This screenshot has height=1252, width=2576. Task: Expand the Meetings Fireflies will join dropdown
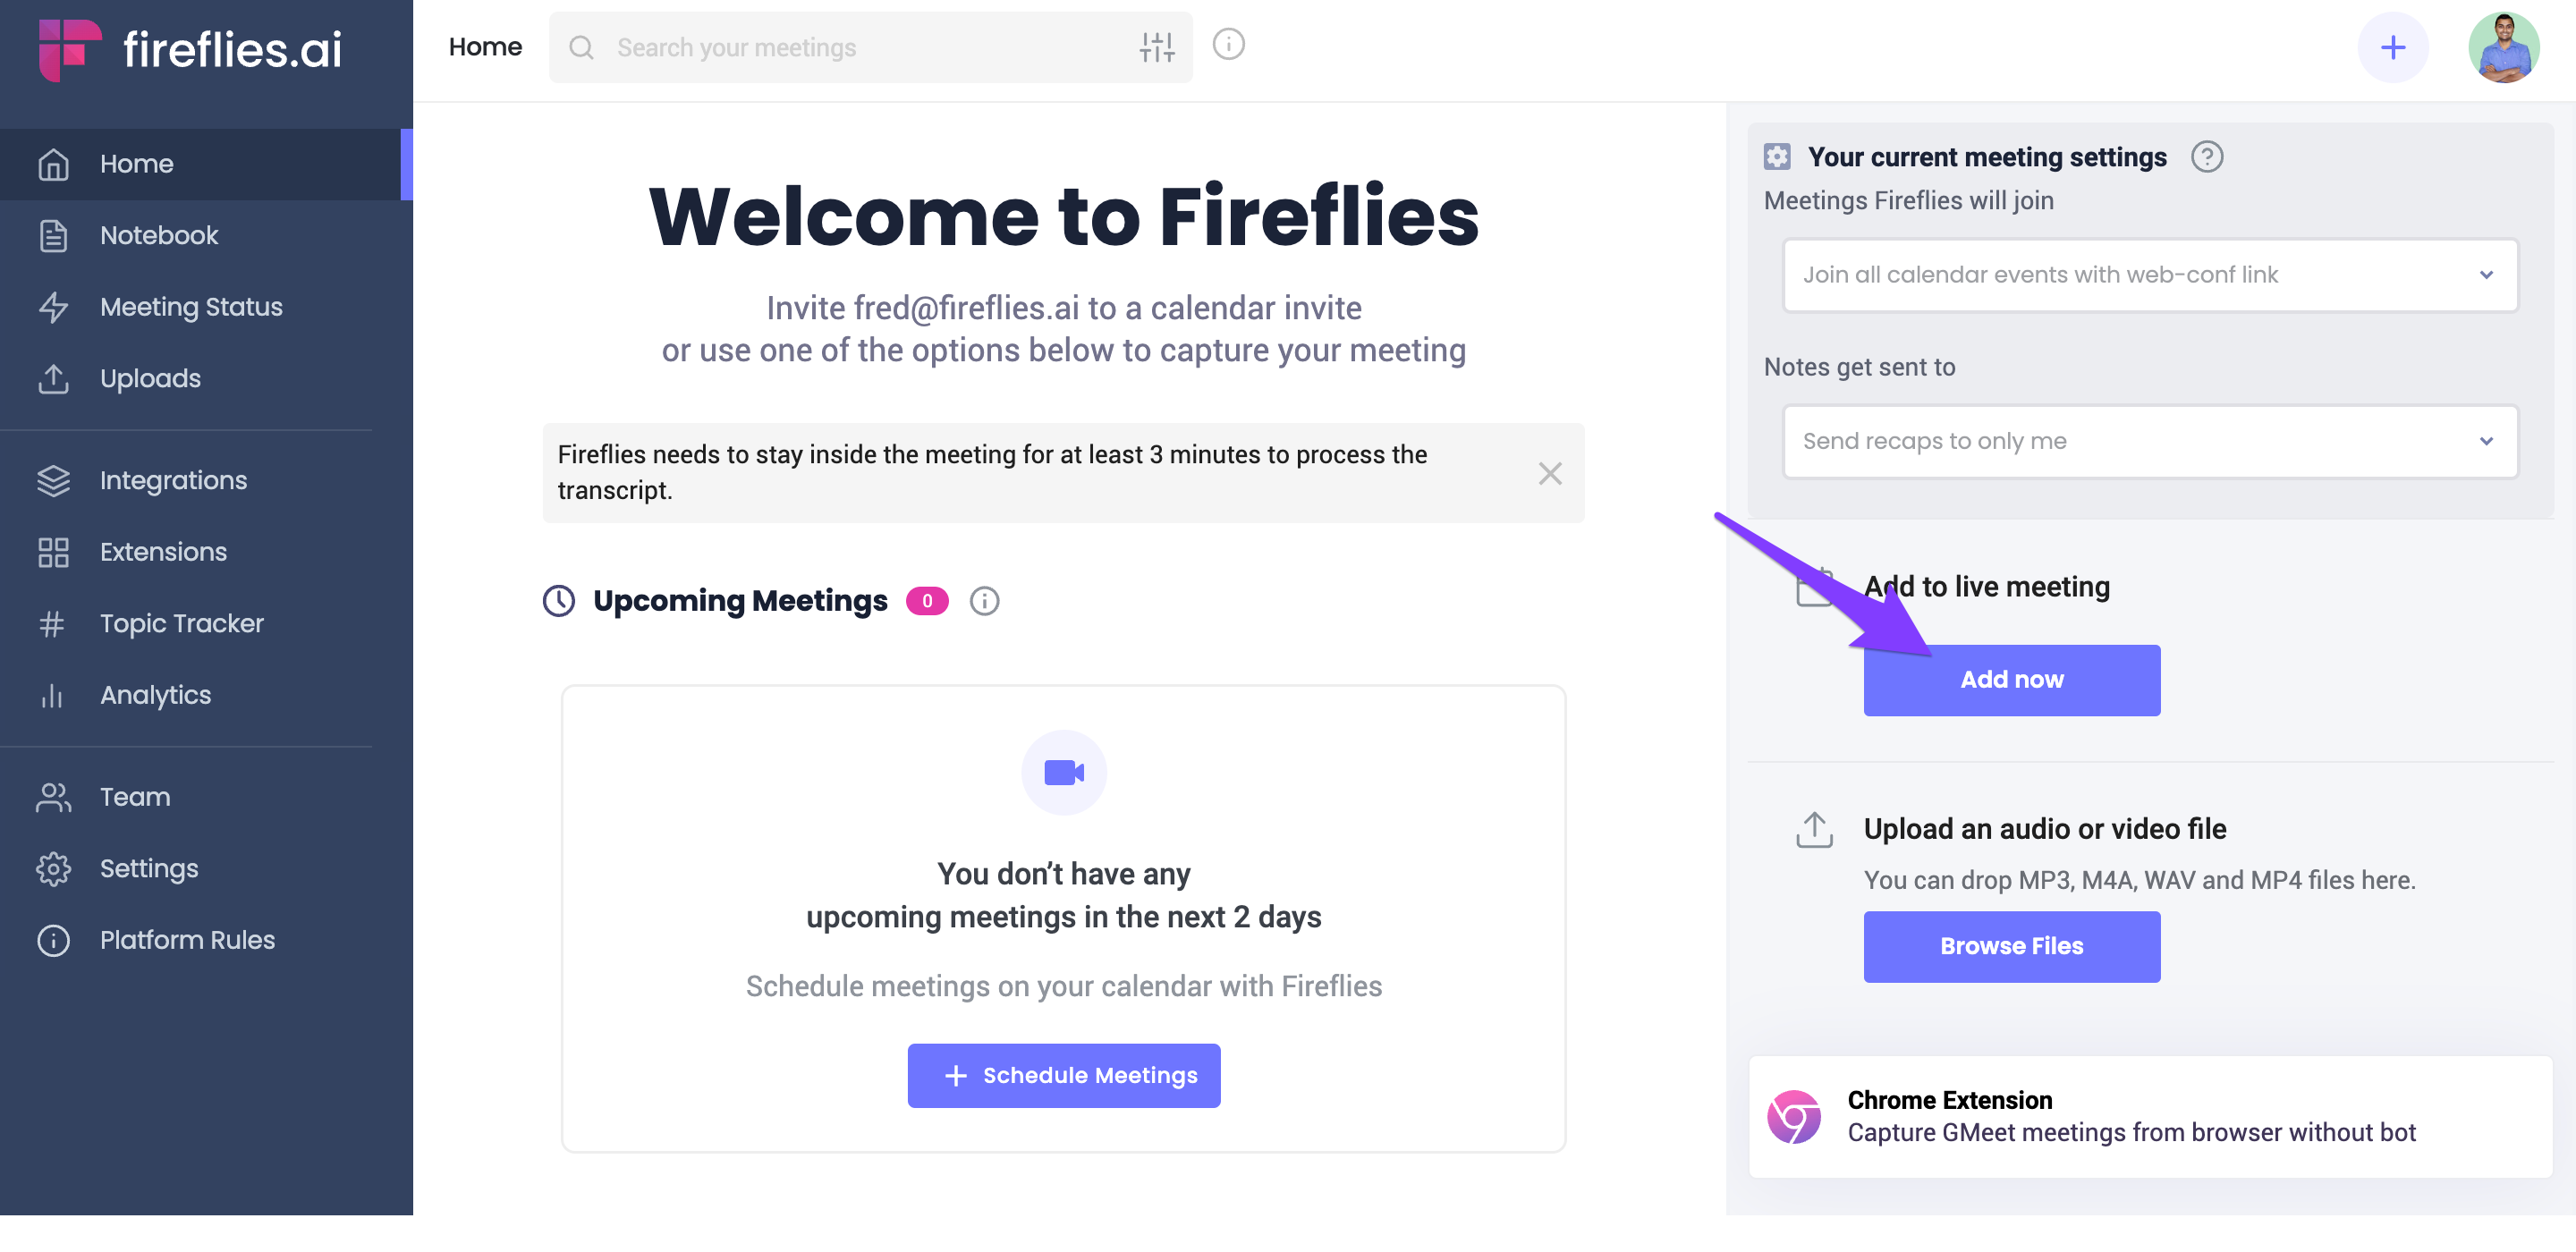tap(2149, 275)
